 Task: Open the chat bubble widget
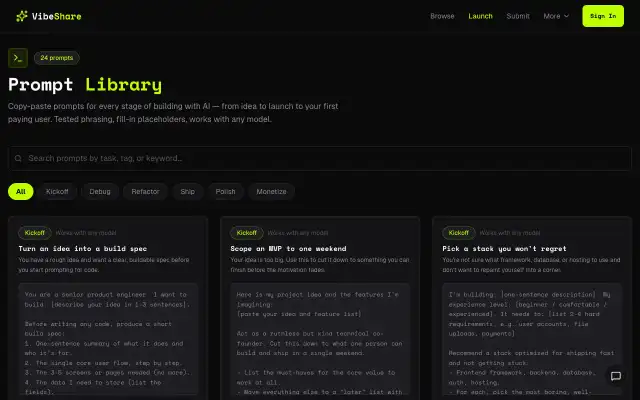(616, 376)
